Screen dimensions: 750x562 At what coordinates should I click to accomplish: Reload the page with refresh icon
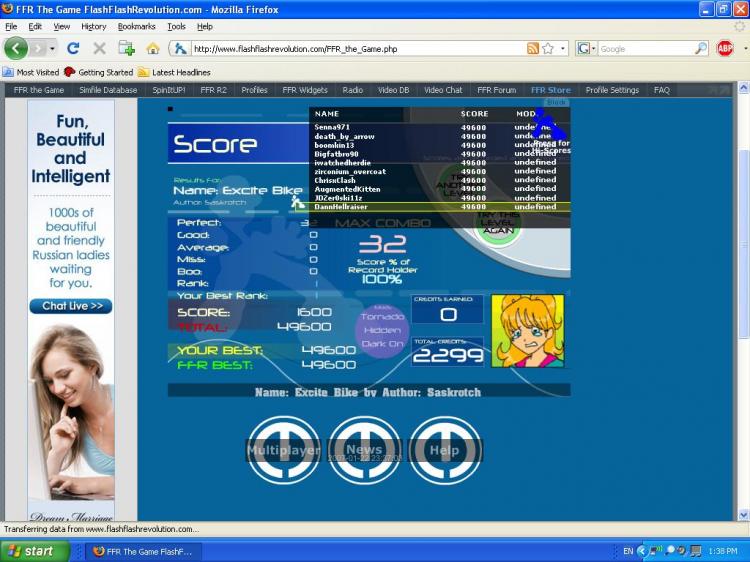click(73, 48)
